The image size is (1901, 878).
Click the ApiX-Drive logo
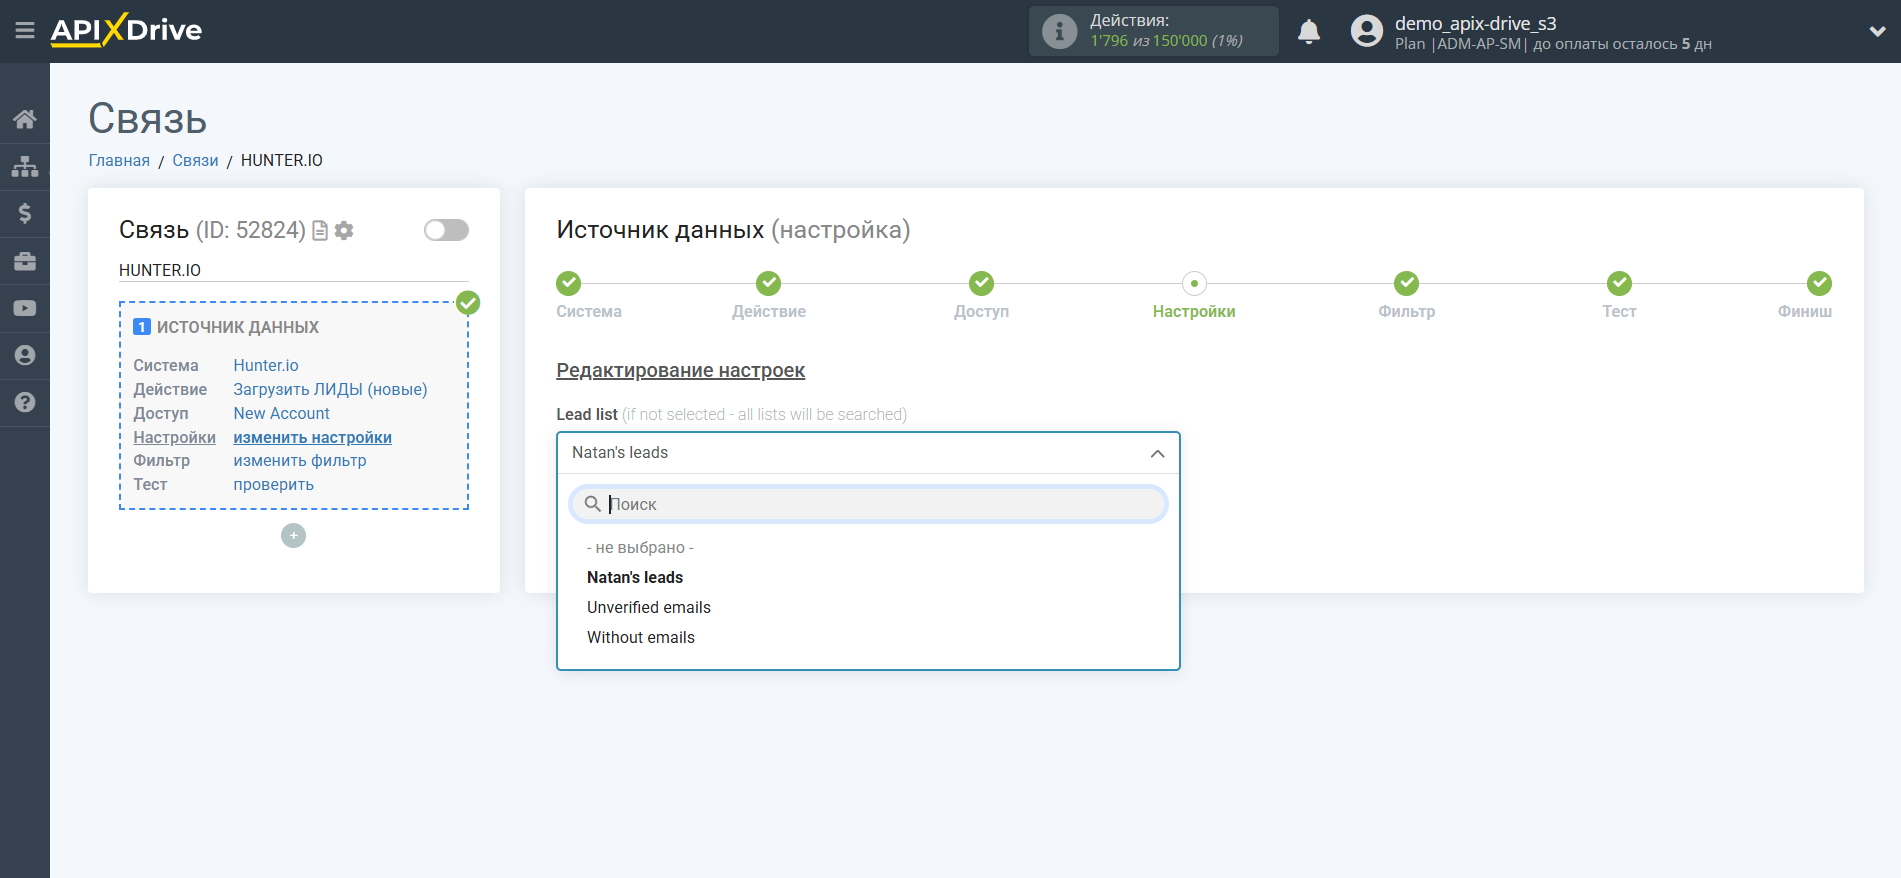click(x=126, y=30)
